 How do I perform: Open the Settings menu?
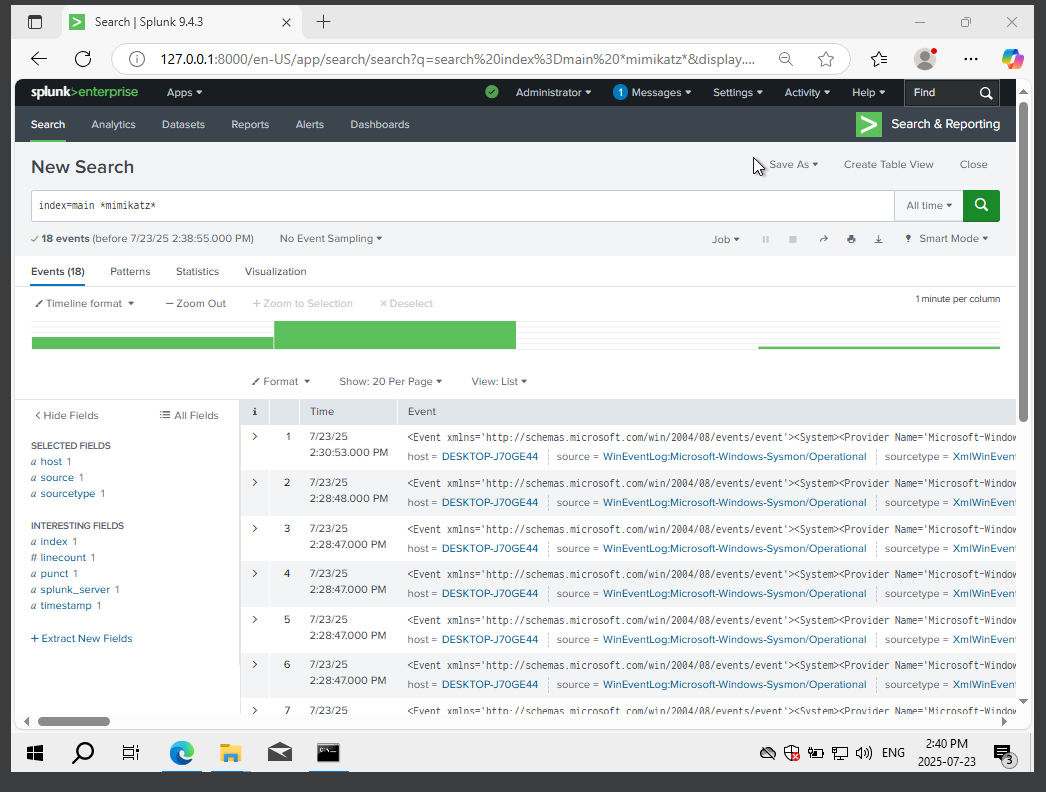tap(737, 93)
